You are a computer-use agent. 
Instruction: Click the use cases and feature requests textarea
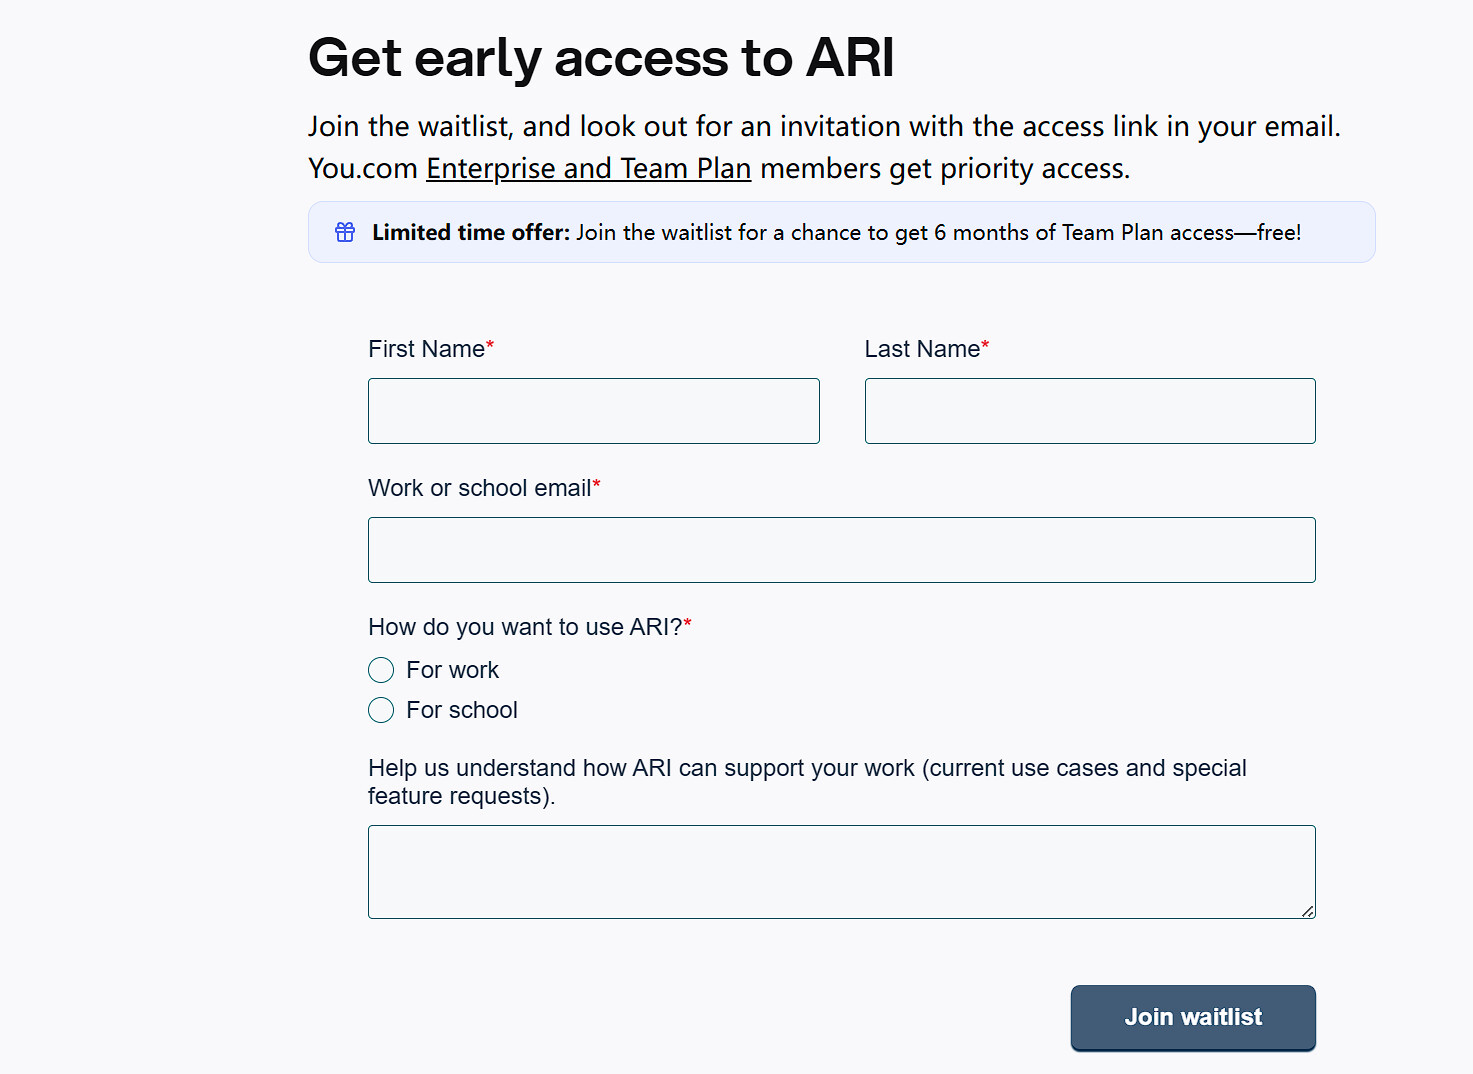point(841,871)
